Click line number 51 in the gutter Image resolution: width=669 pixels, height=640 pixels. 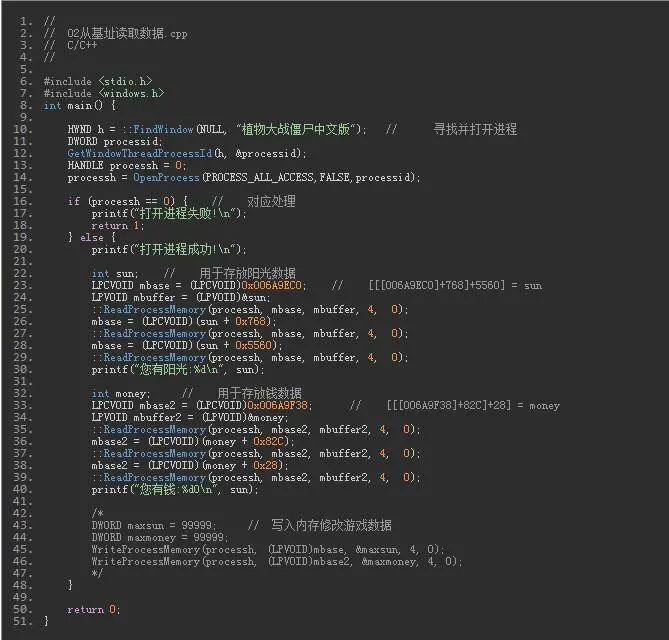point(24,621)
